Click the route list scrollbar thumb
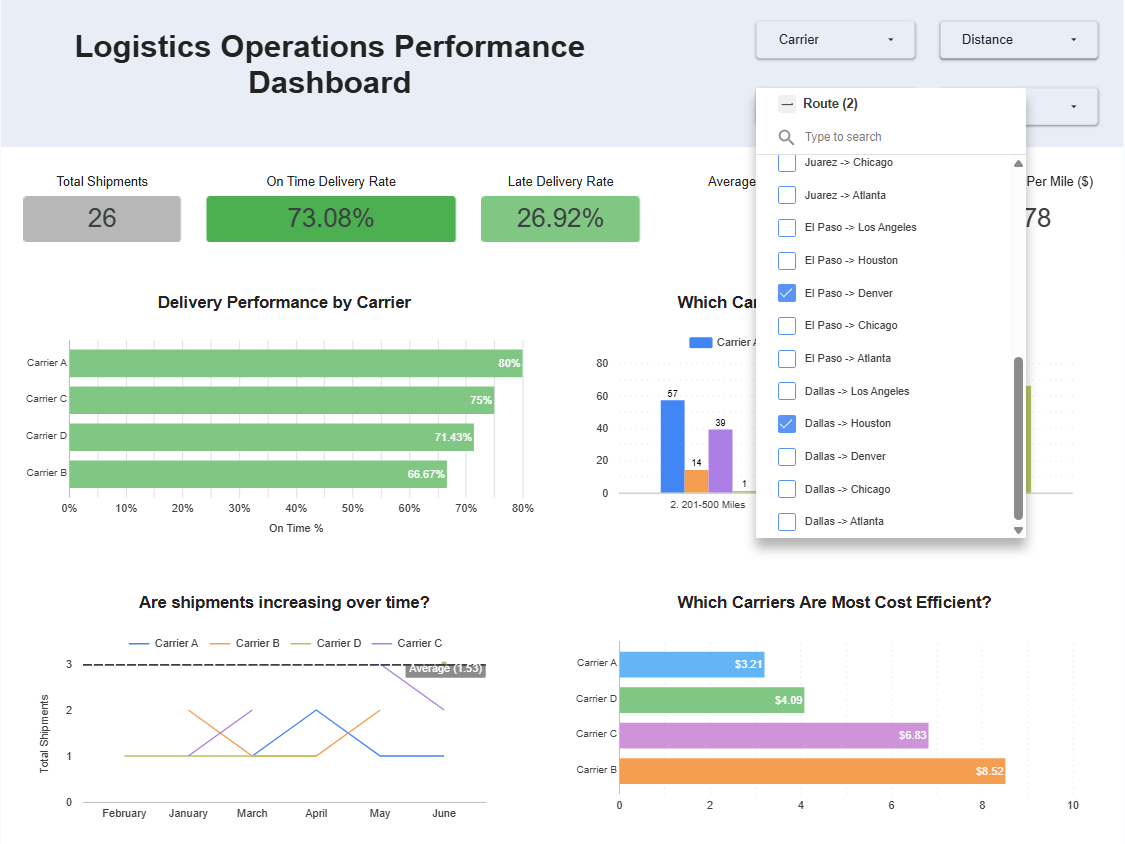The width and height of the screenshot is (1125, 844). pyautogui.click(x=1018, y=438)
